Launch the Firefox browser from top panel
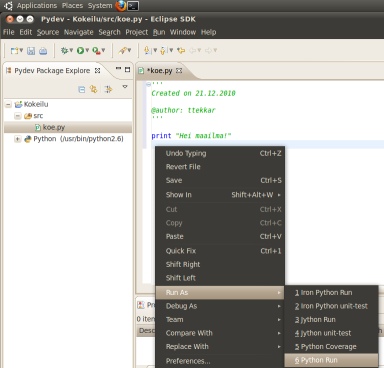 click(x=121, y=6)
